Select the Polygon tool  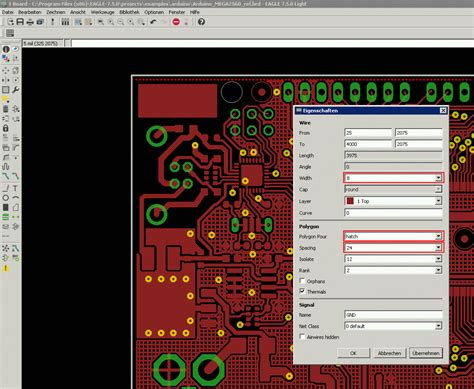coord(15,207)
